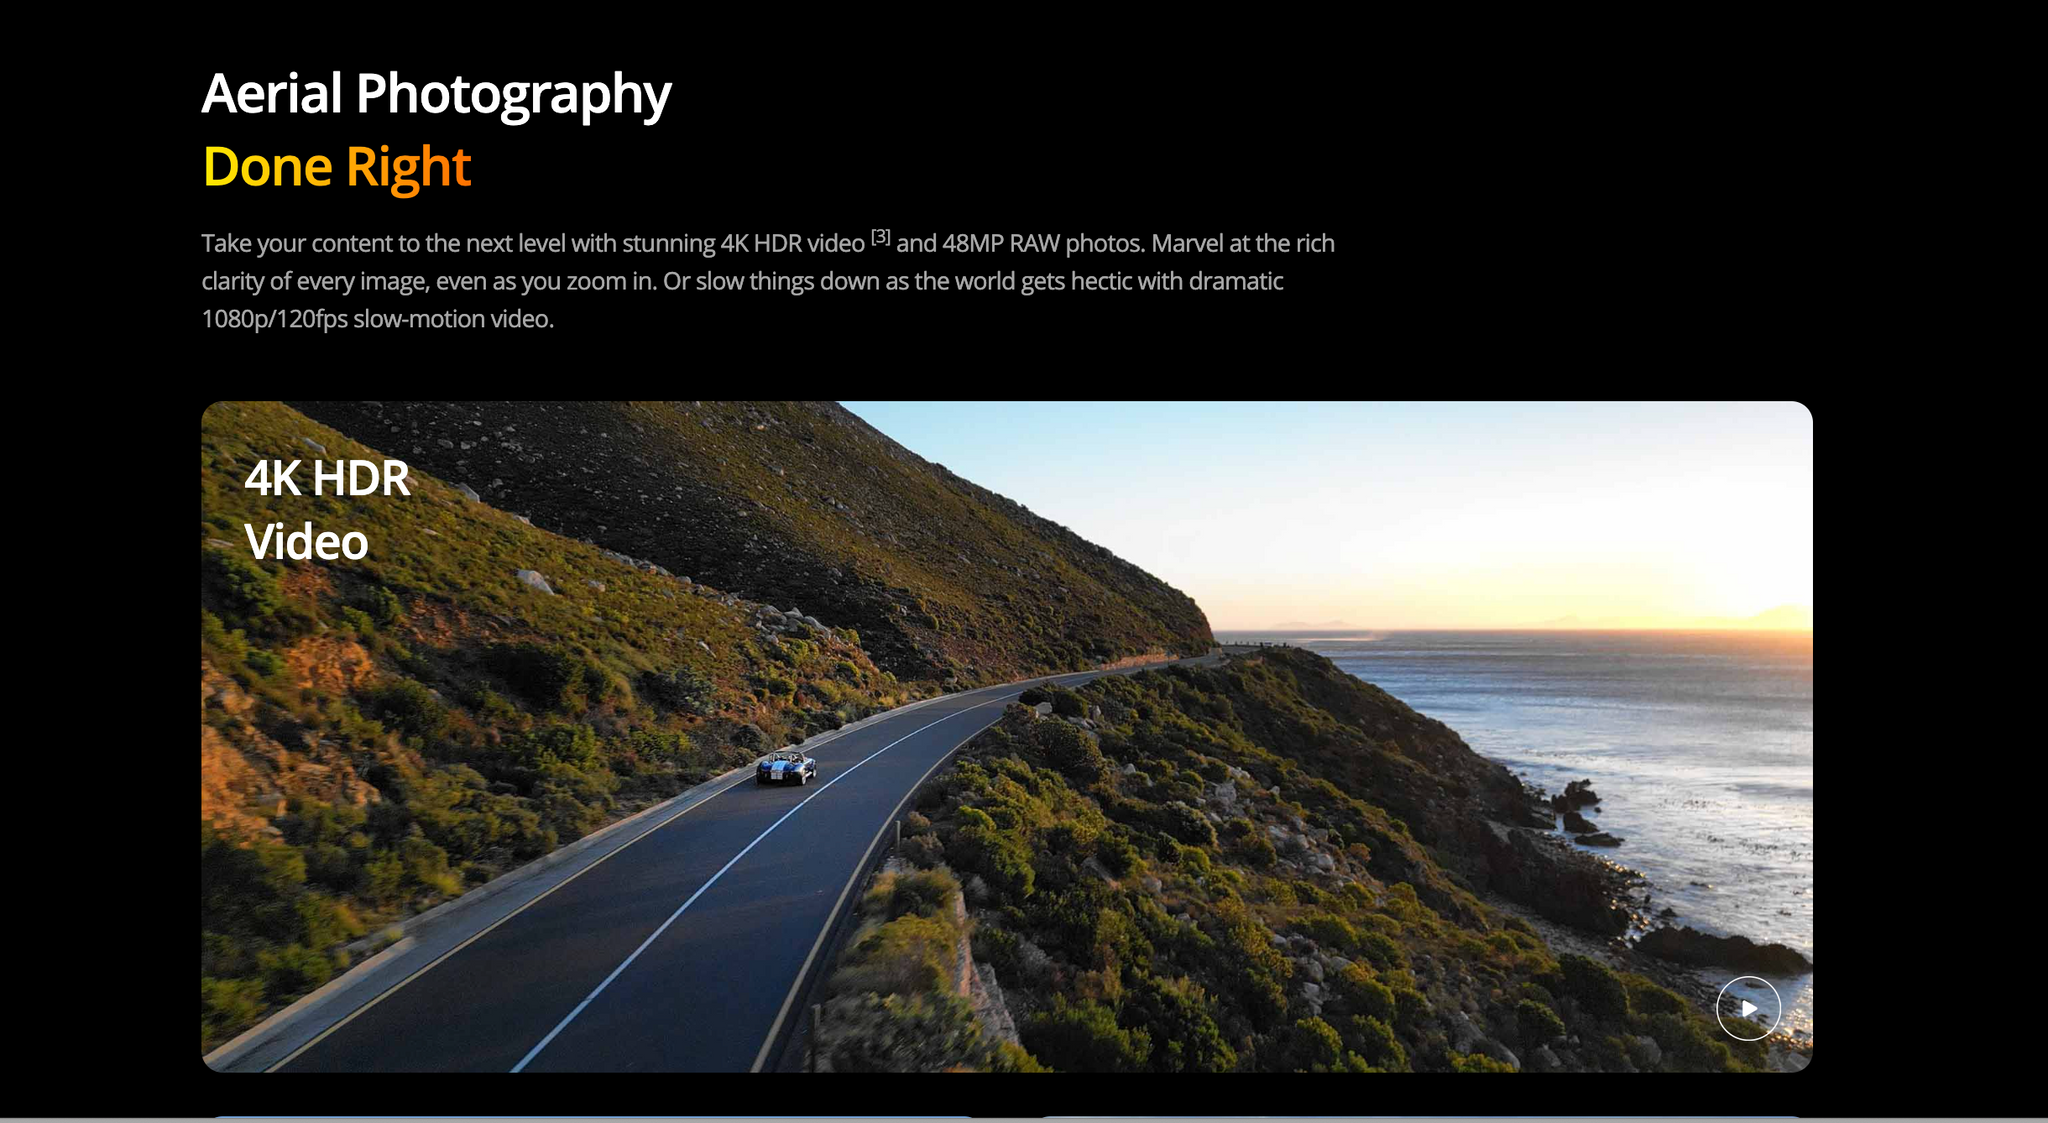
Task: Click the "Aerial Photography" heading
Action: 436,95
